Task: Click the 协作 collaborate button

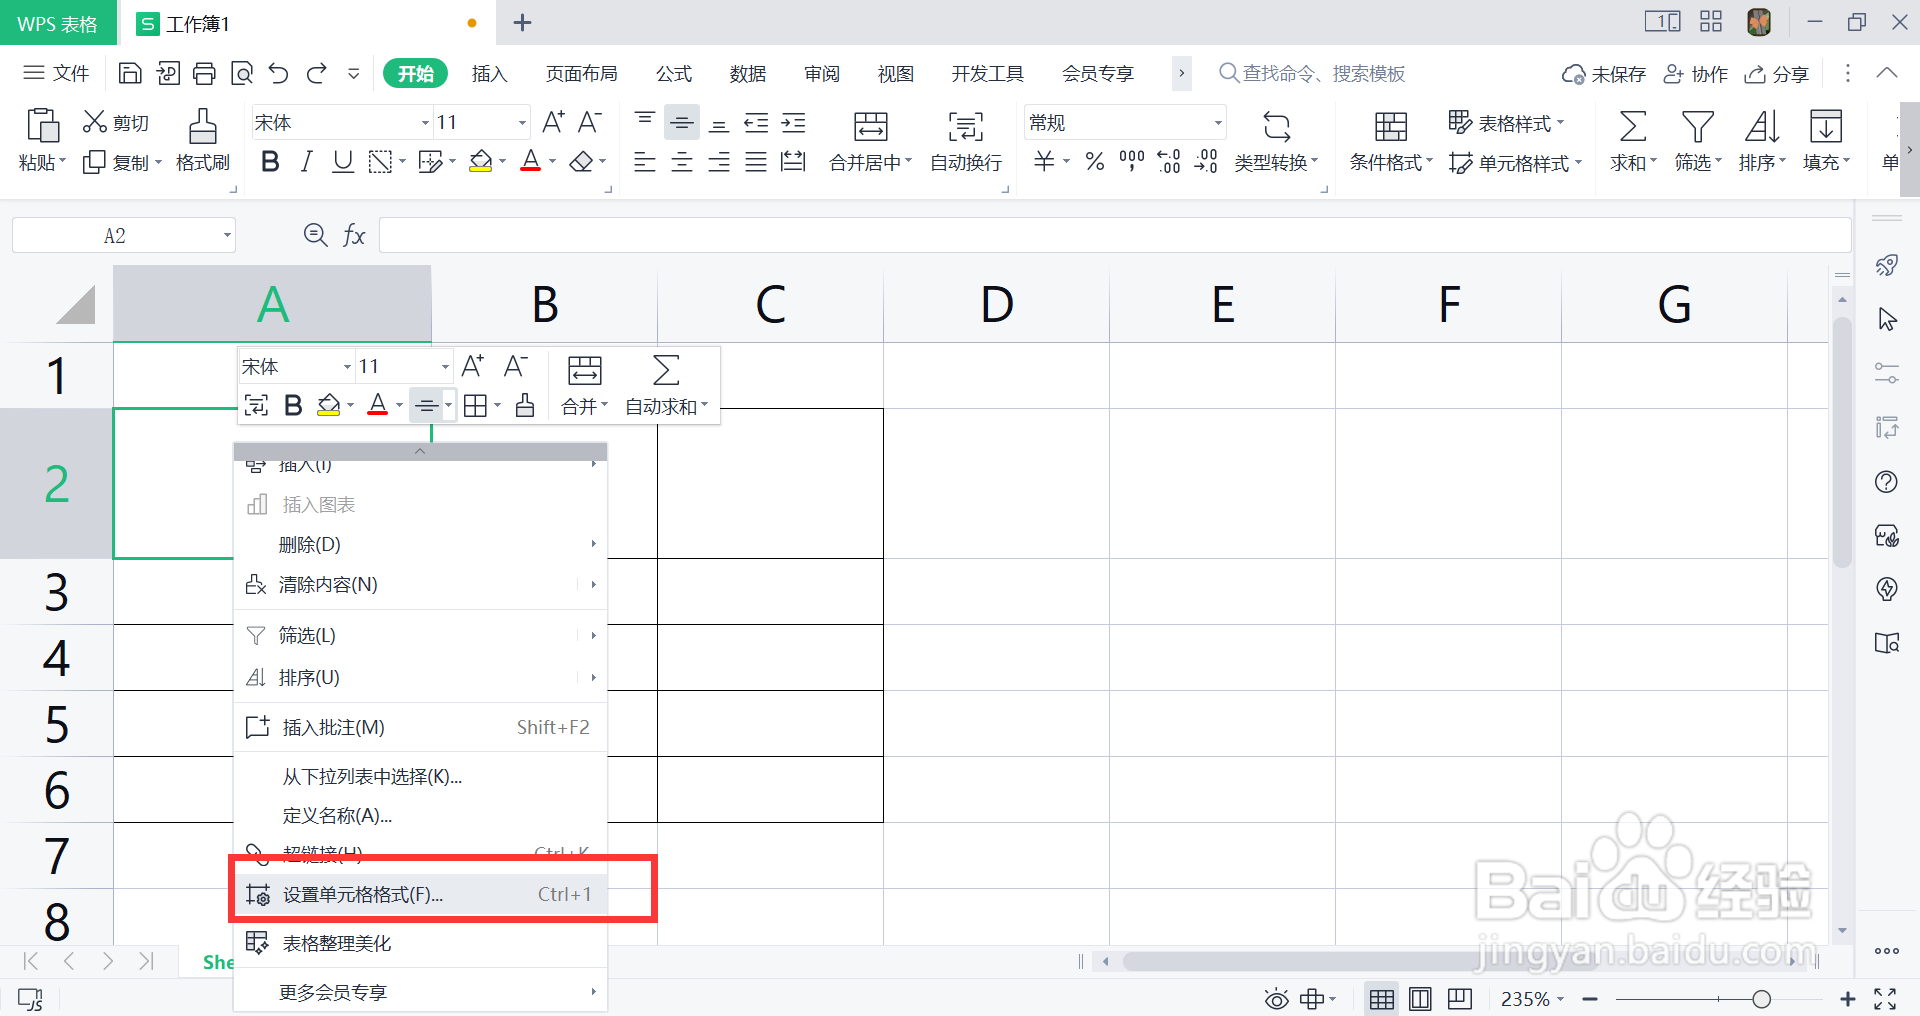Action: coord(1695,74)
